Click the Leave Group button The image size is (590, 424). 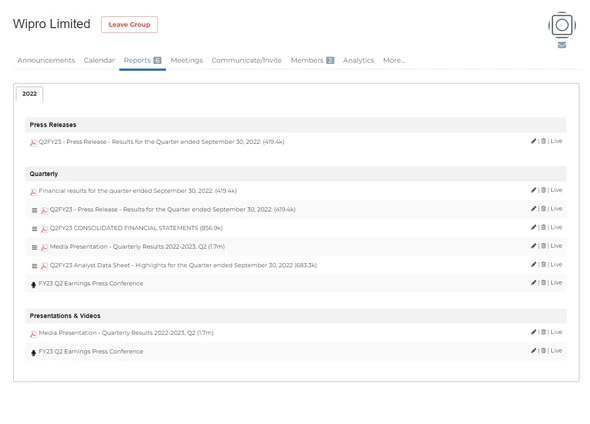pos(129,24)
